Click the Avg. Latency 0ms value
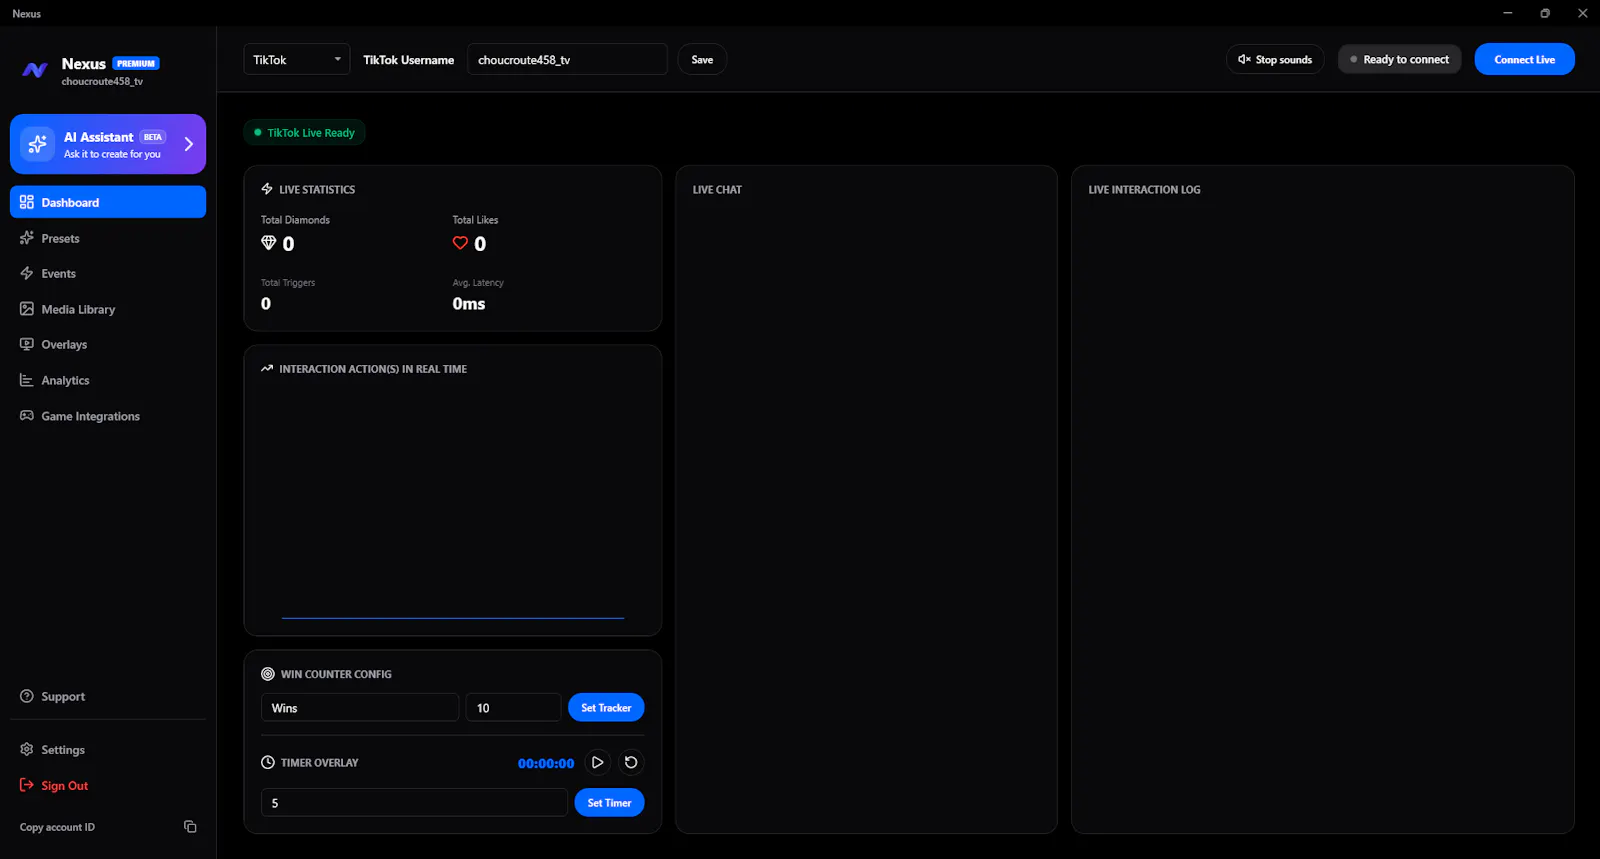 (x=469, y=304)
